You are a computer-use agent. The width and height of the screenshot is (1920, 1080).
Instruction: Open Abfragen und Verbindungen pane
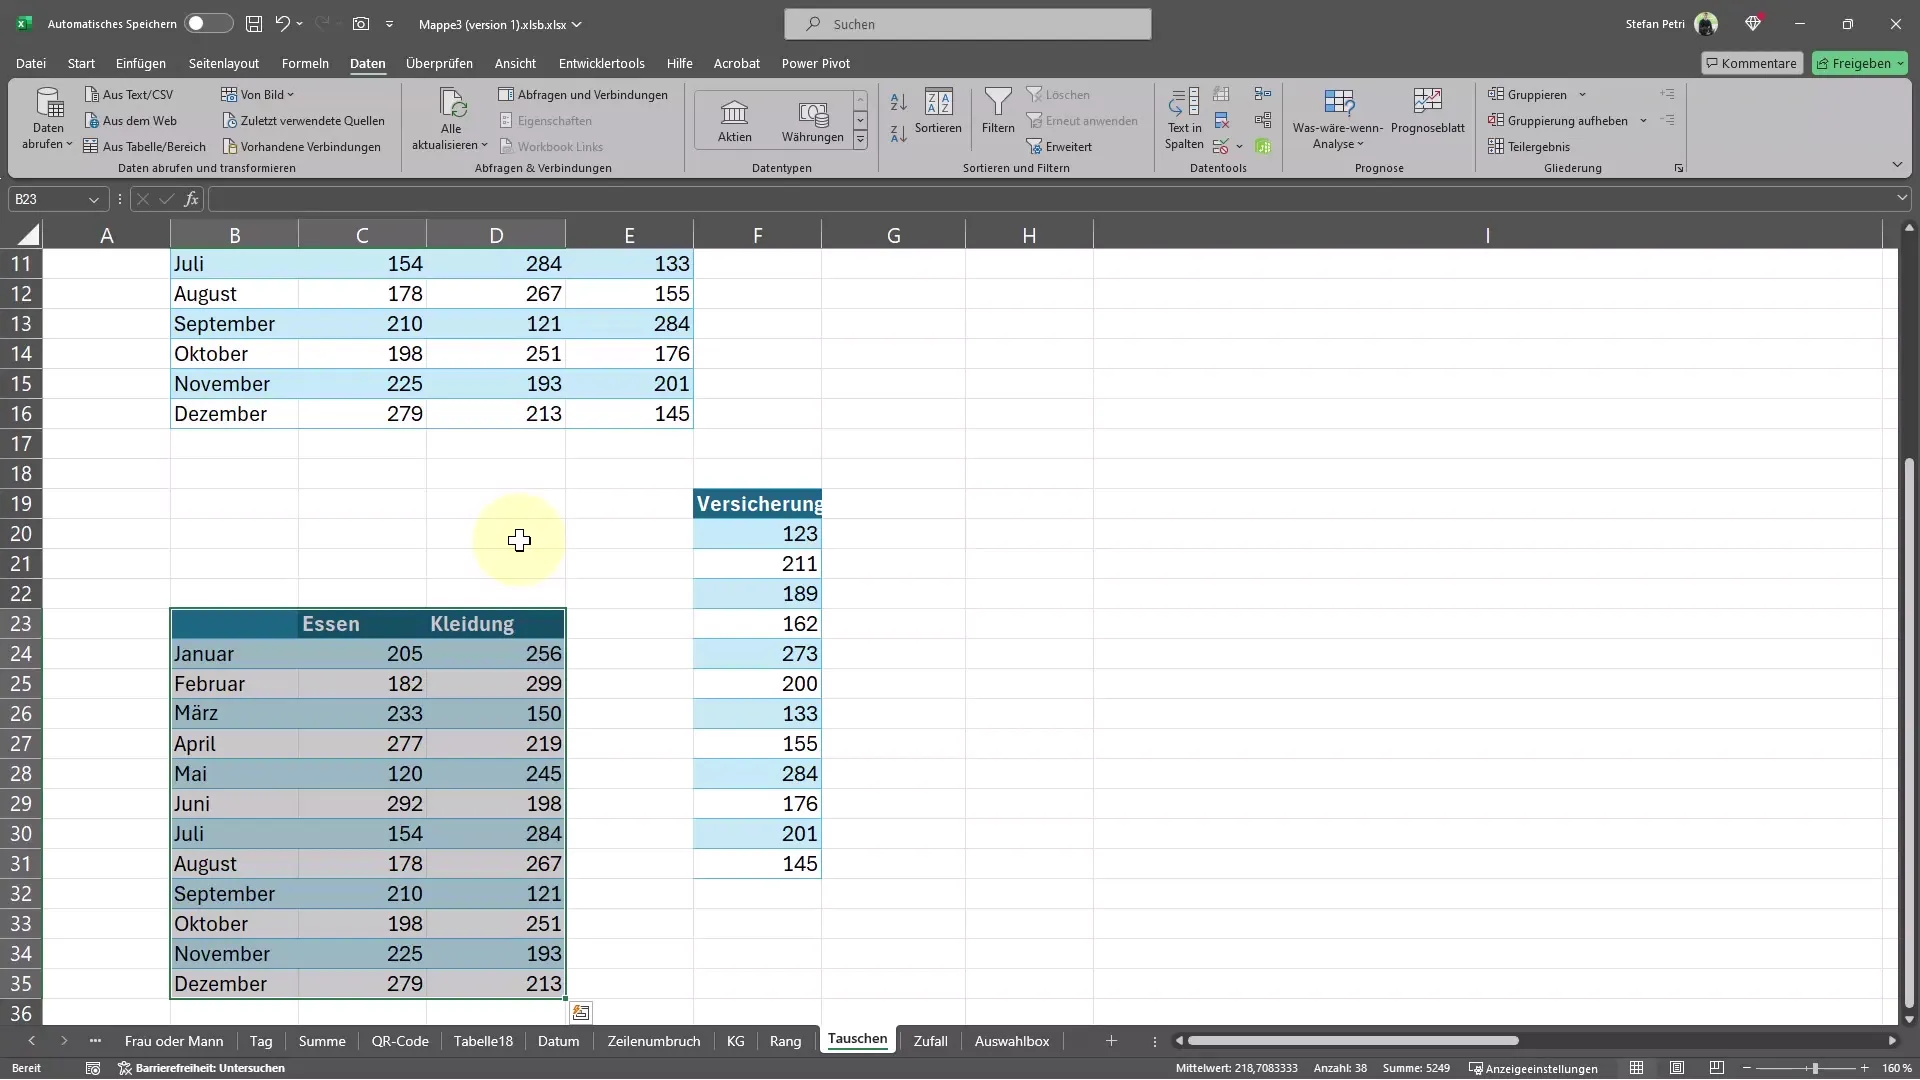pos(583,94)
